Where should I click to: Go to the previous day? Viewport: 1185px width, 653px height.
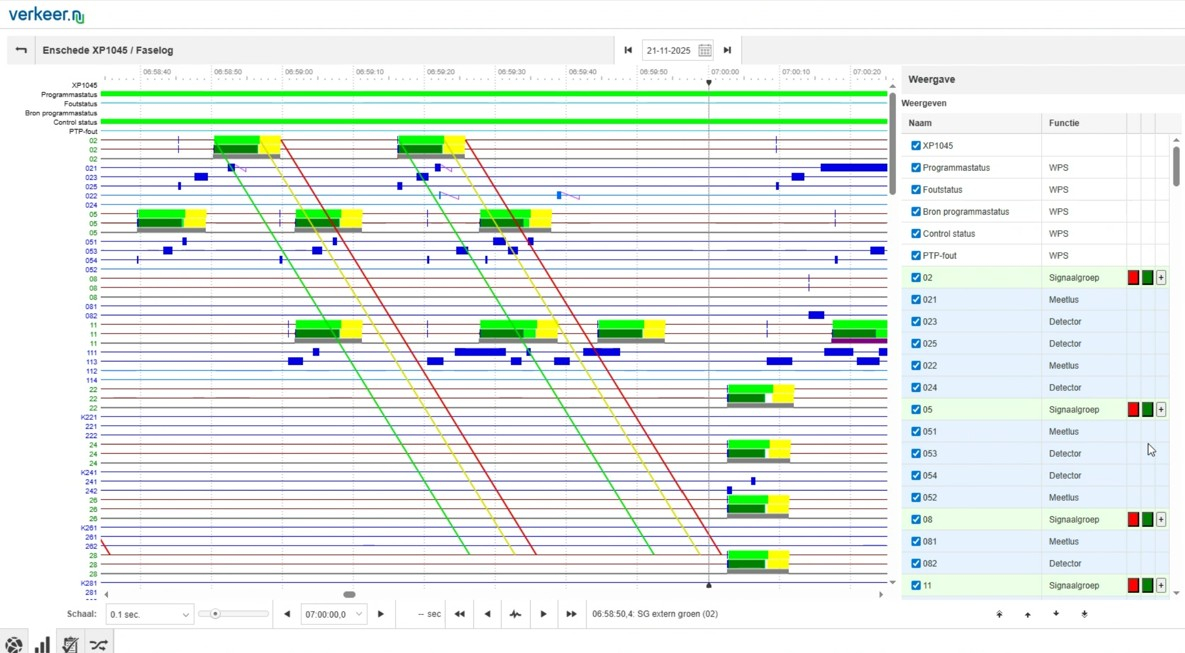628,50
